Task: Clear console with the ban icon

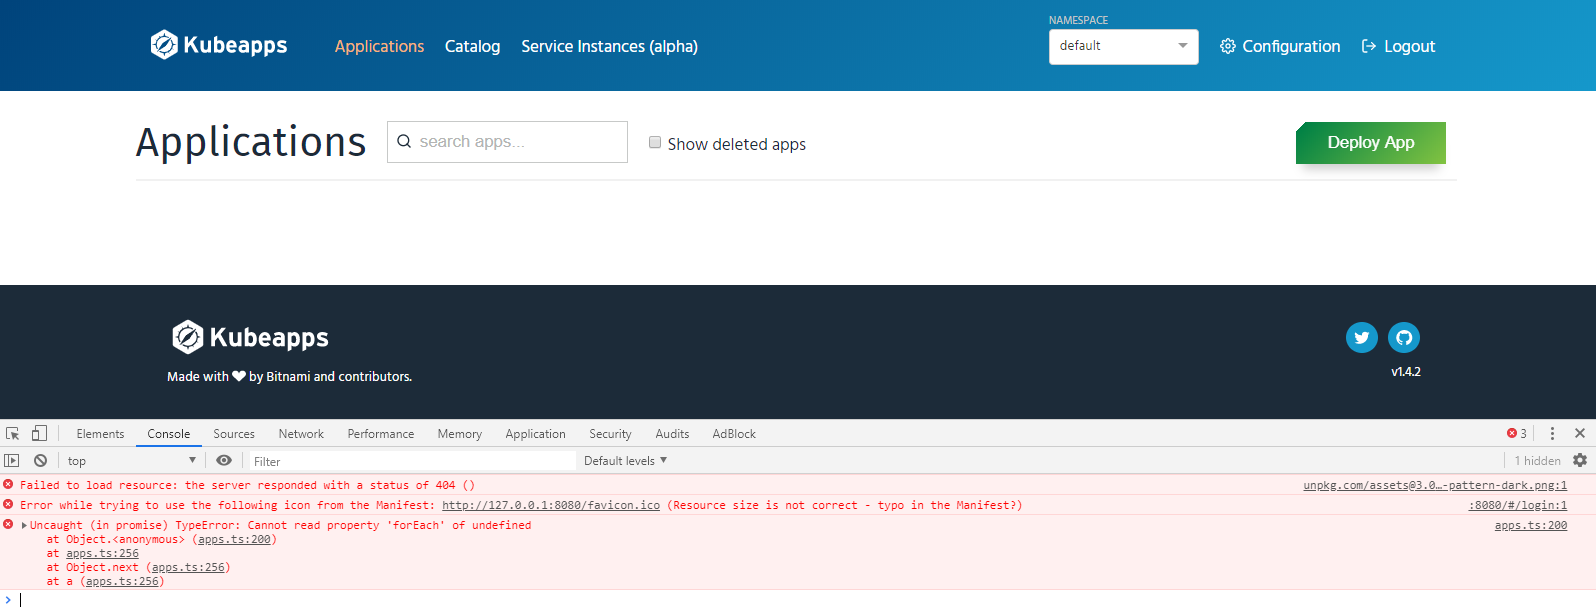Action: [x=40, y=460]
